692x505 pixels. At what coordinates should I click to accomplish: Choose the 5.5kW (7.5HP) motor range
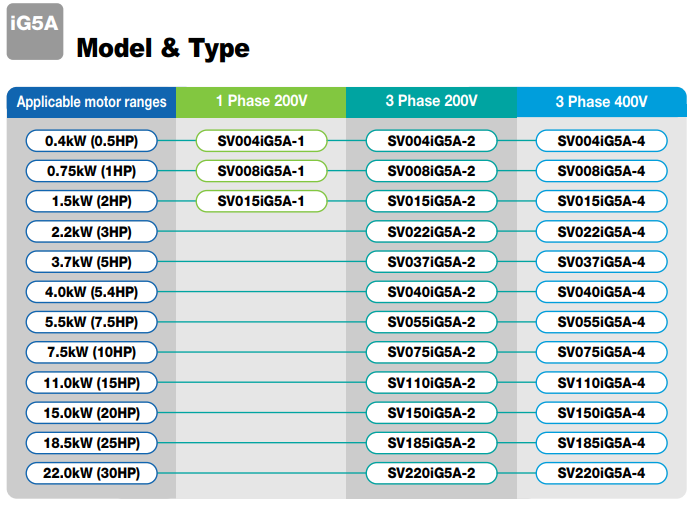tap(91, 322)
